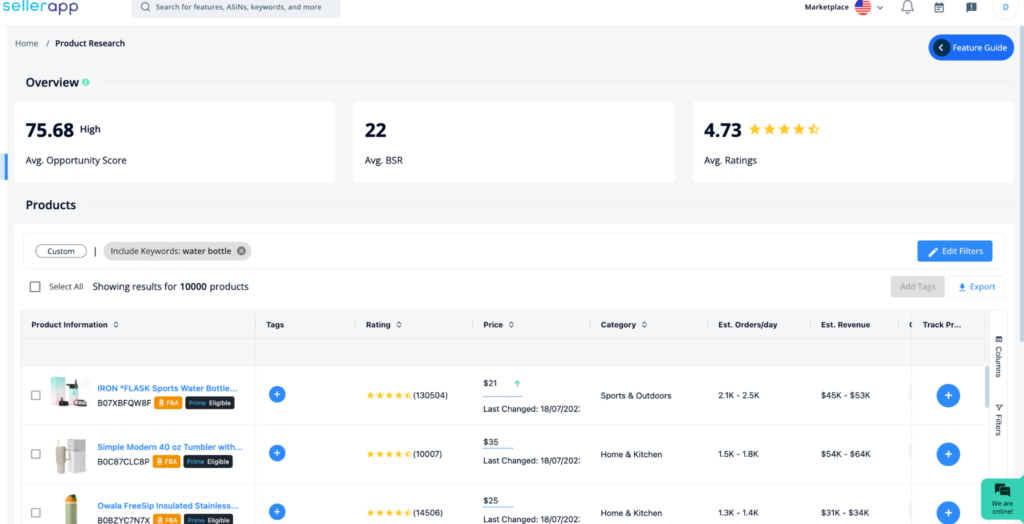
Task: Click the $45K - $53K revenue cell
Action: click(x=846, y=395)
